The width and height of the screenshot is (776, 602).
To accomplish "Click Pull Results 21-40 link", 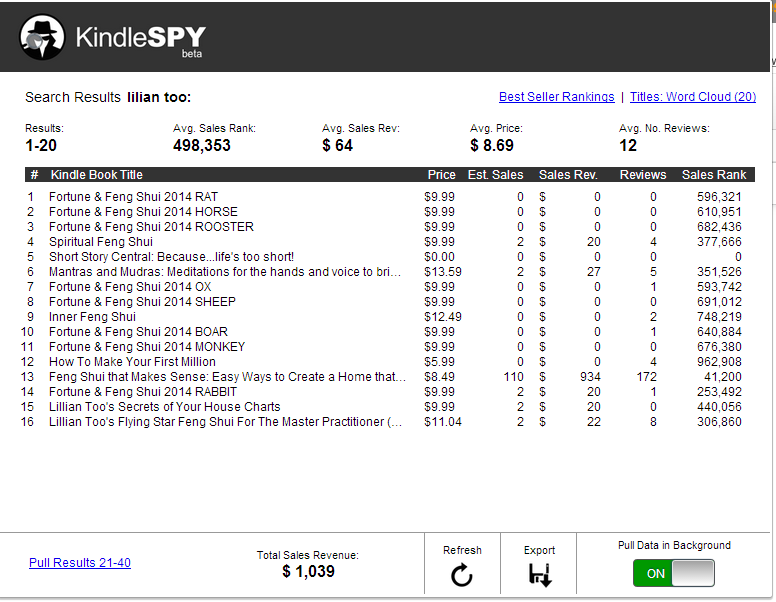I will point(80,563).
